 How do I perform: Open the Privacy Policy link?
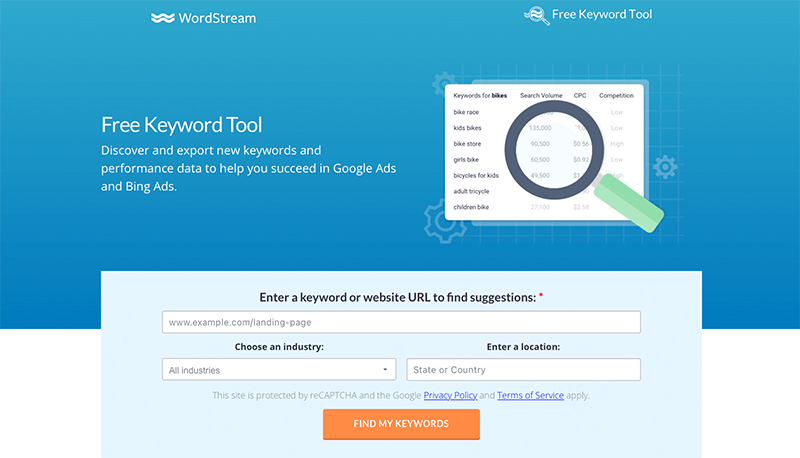(450, 395)
